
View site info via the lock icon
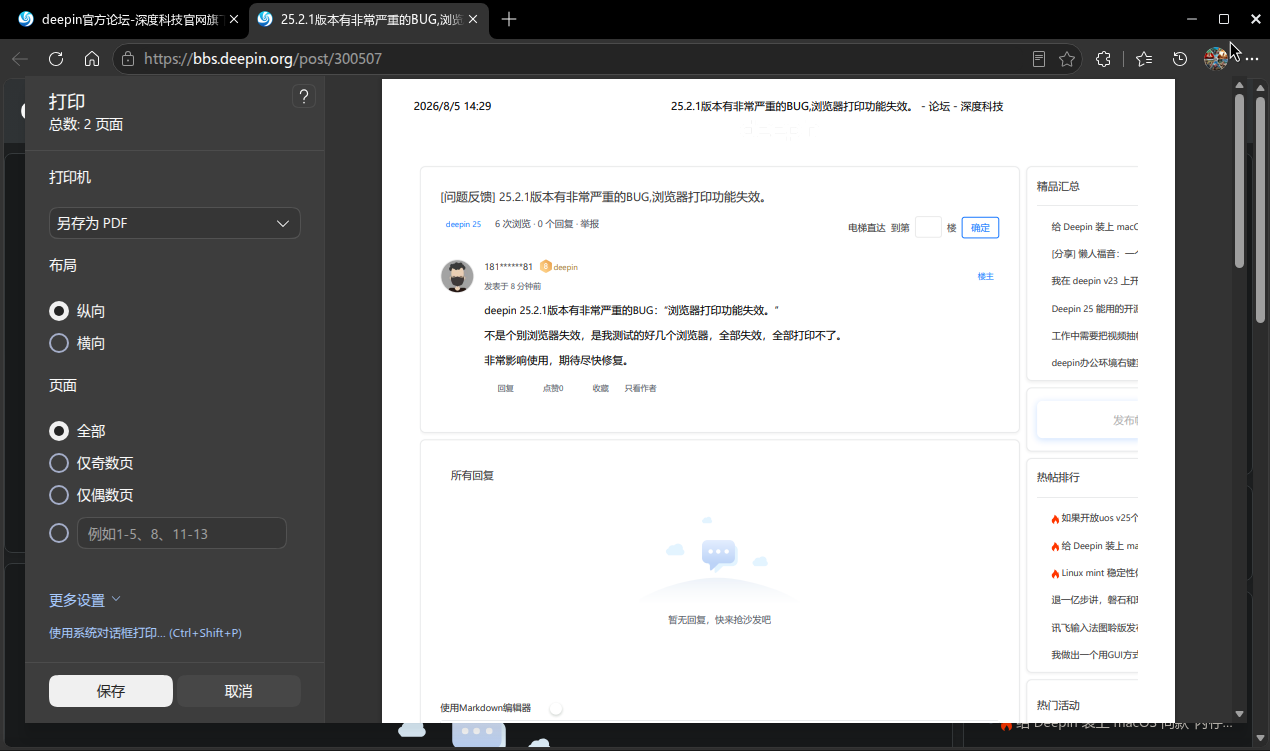[x=127, y=59]
